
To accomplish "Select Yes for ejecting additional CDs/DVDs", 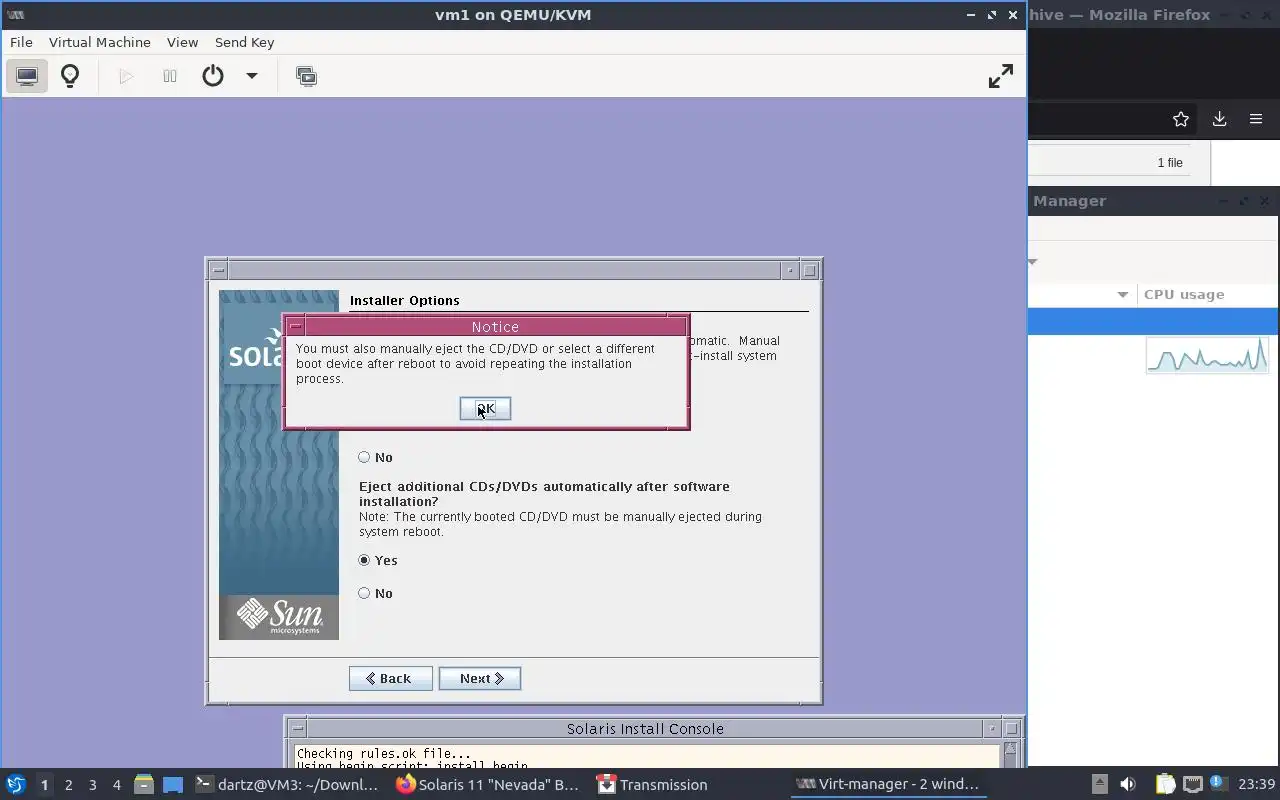I will pos(364,560).
